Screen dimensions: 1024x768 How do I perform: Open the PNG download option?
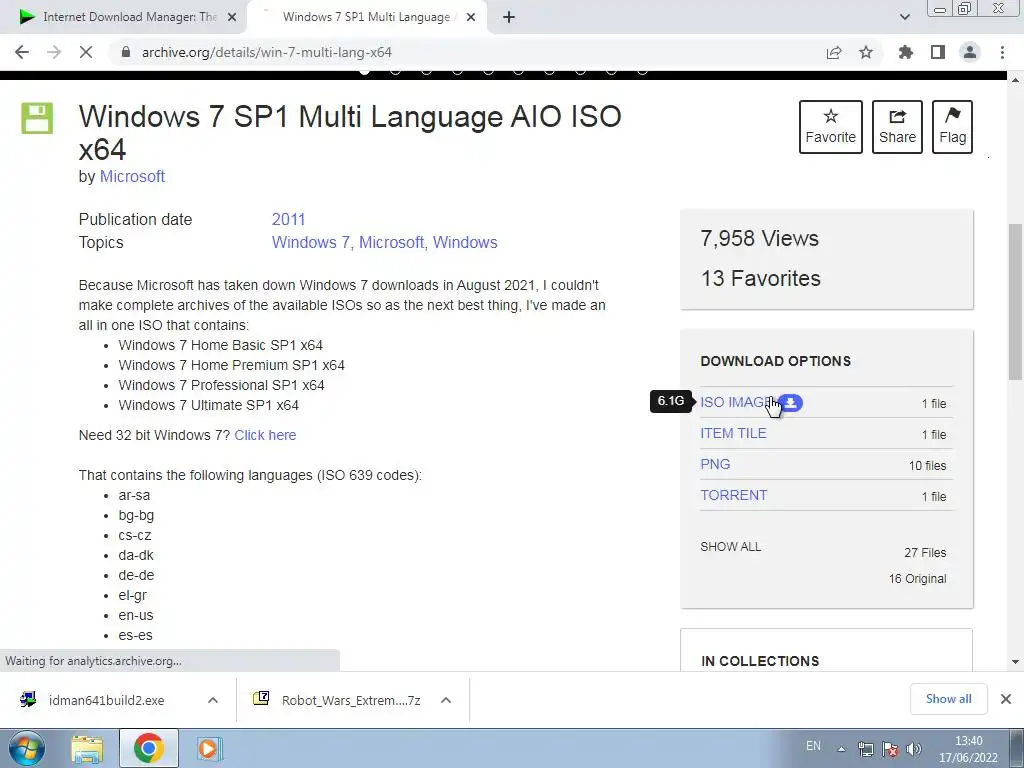click(715, 464)
